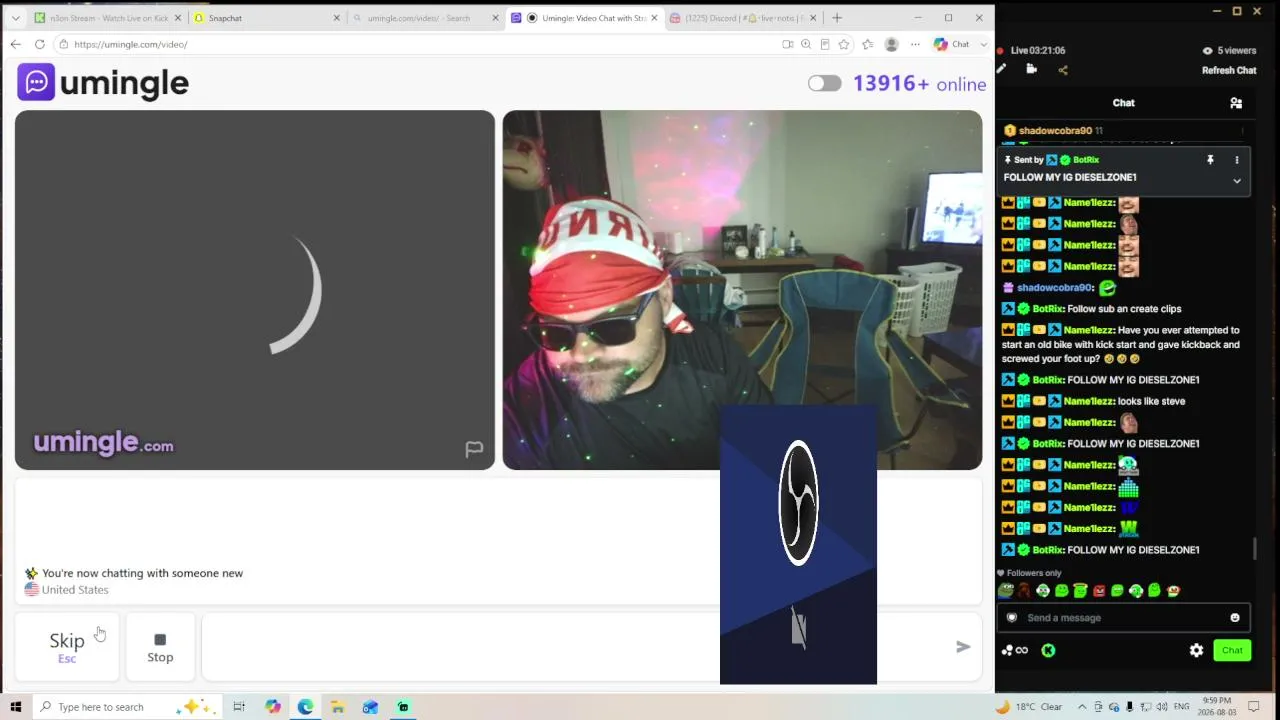Click the Chat header title

(1124, 103)
